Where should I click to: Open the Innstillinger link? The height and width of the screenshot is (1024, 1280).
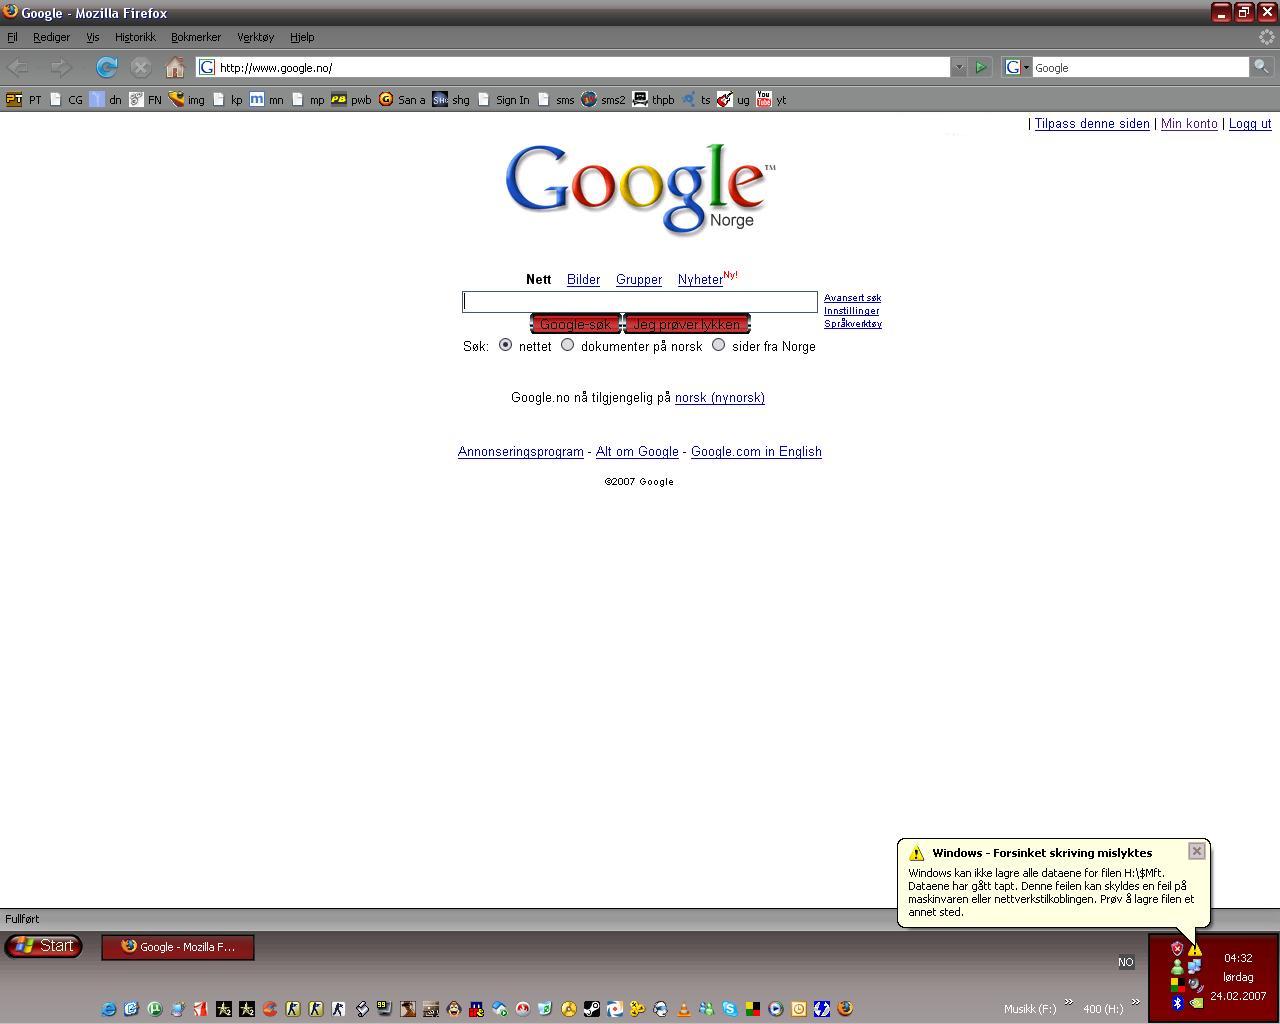pos(851,311)
